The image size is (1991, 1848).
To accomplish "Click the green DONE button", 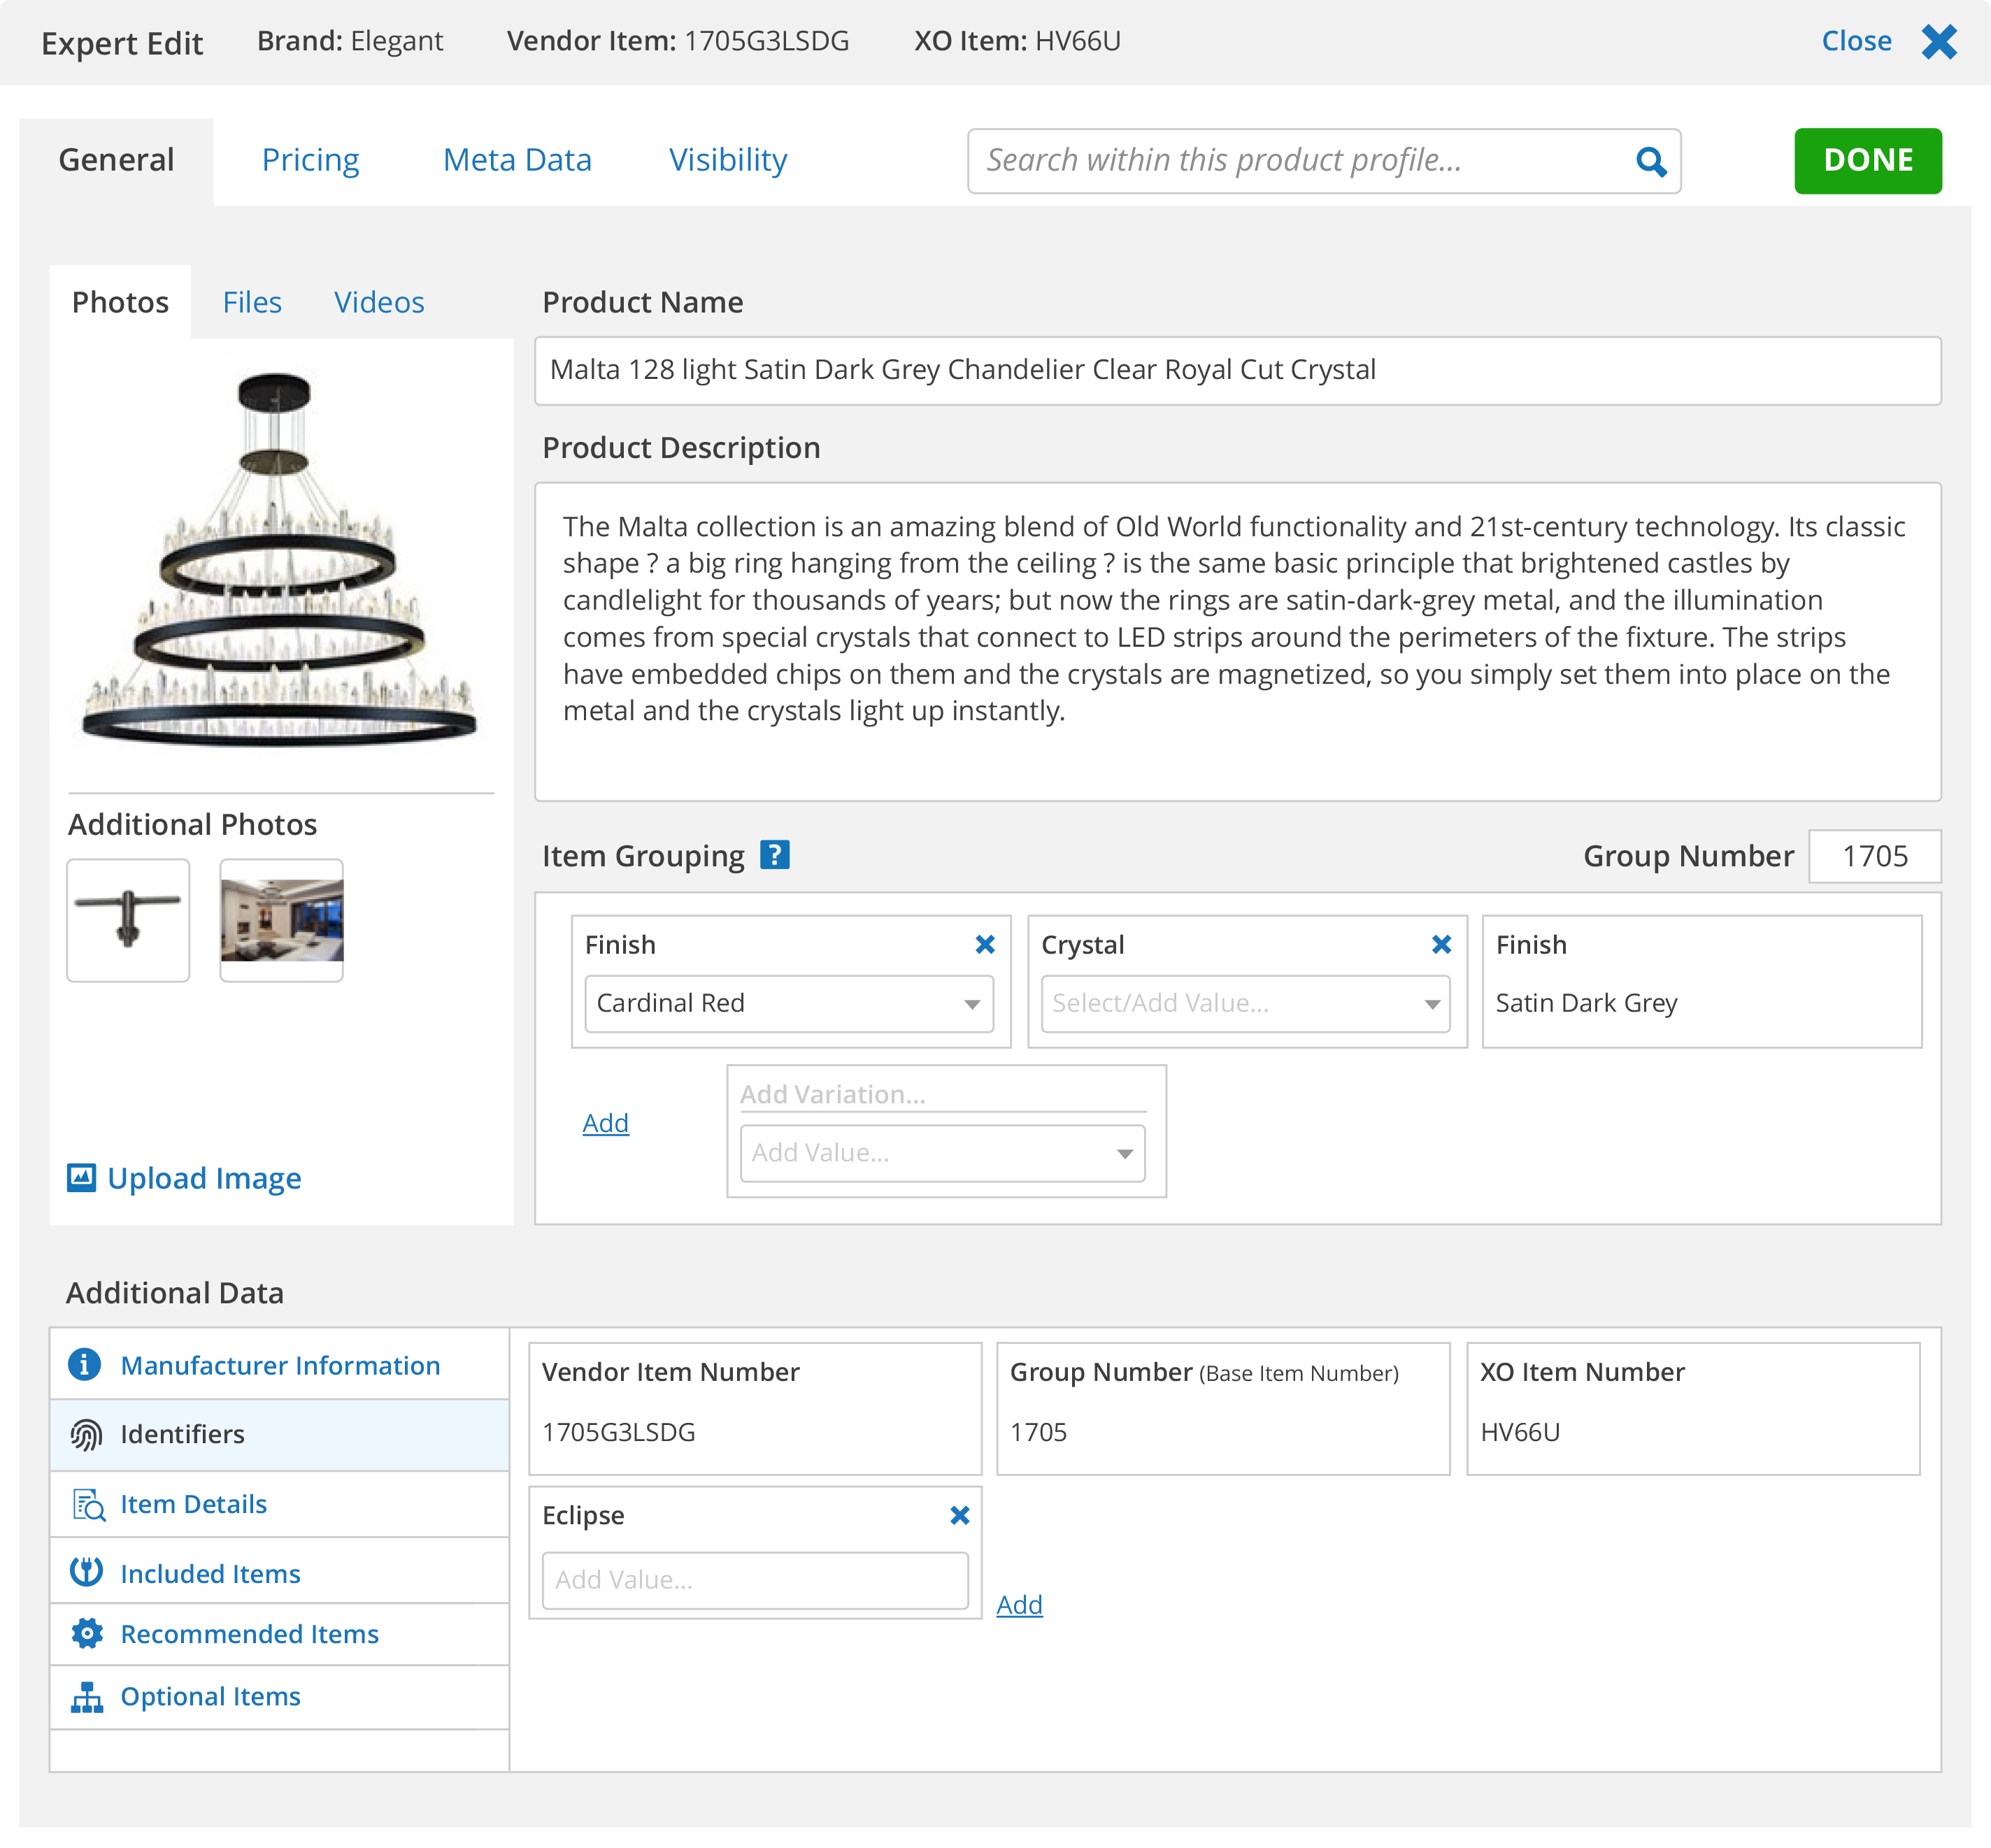I will [1867, 160].
